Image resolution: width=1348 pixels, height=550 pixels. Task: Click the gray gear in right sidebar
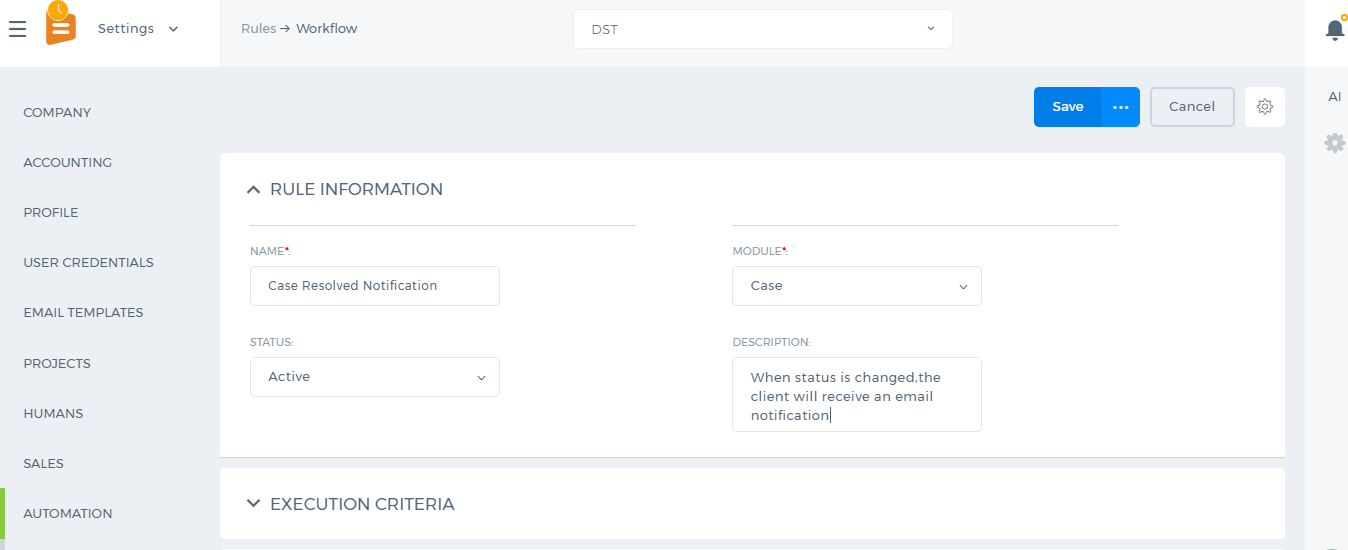[x=1334, y=143]
